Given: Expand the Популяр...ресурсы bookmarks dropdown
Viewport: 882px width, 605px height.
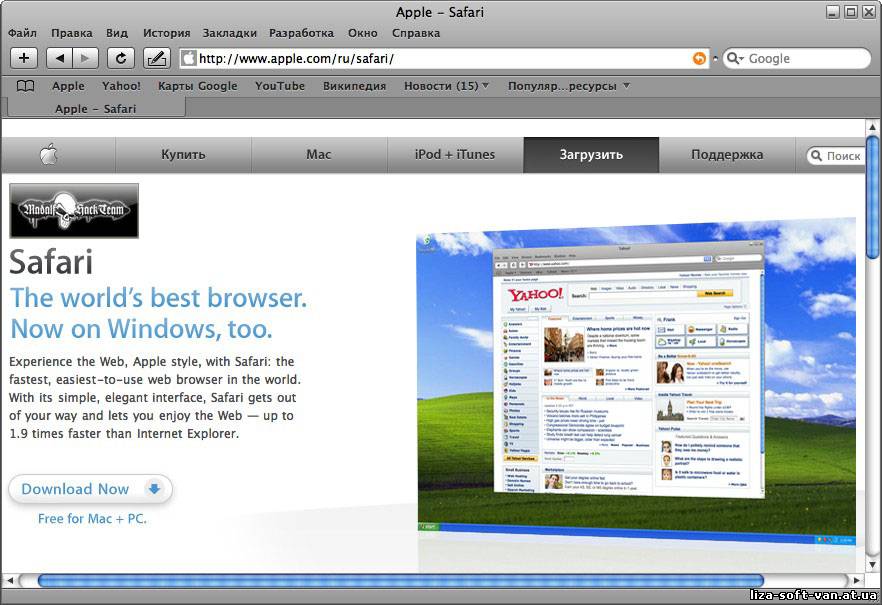Looking at the screenshot, I should pos(569,86).
